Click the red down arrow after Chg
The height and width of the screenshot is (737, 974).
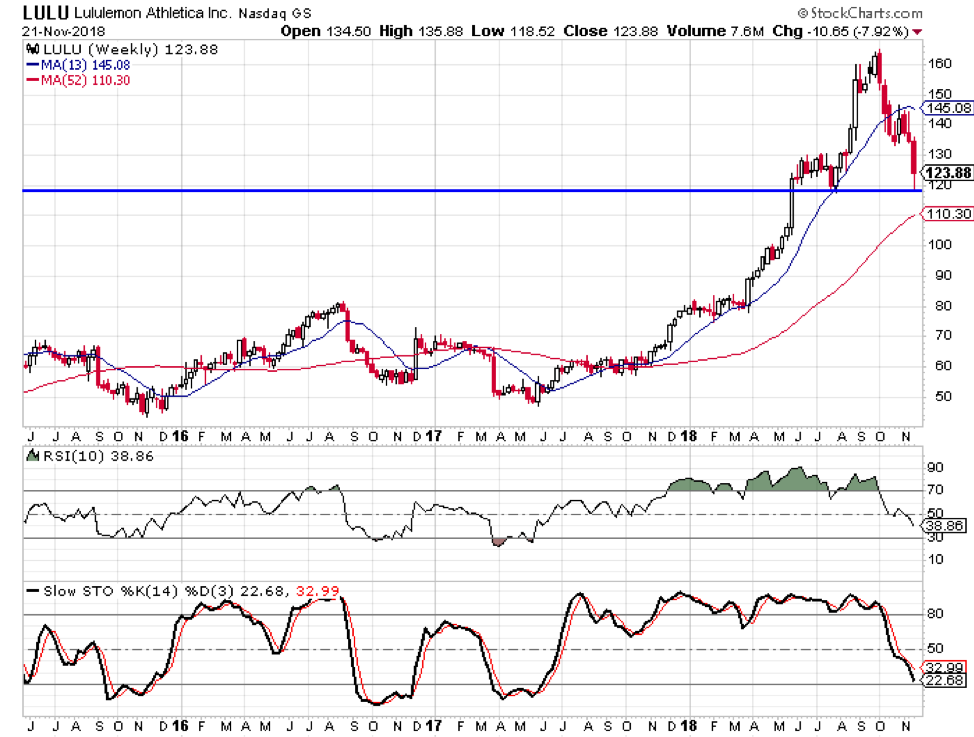[918, 32]
